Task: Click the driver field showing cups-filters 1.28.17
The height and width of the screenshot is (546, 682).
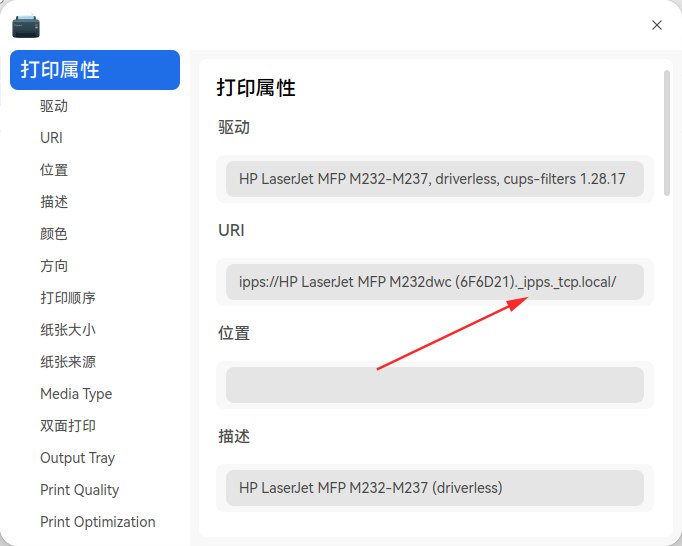Action: (435, 179)
